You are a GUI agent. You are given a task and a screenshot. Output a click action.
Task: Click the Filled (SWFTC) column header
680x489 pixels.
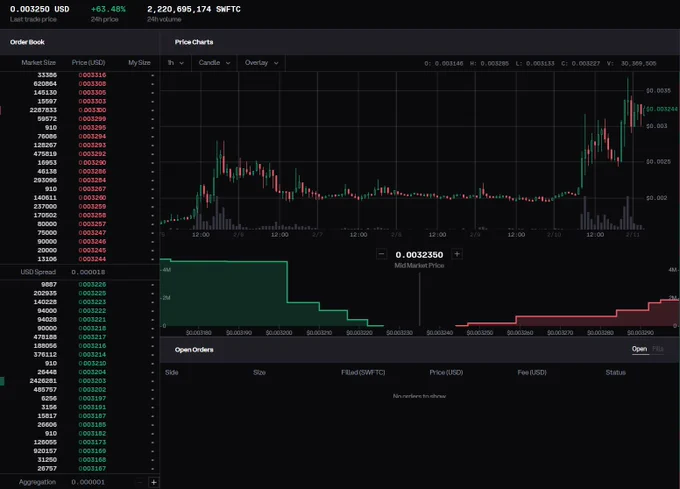click(363, 372)
